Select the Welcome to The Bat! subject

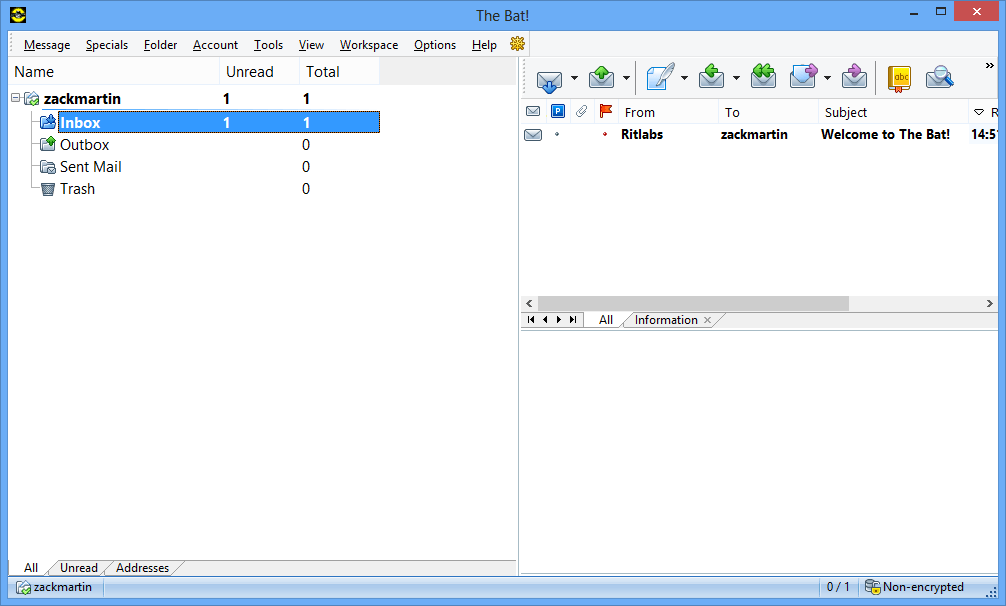click(x=885, y=135)
